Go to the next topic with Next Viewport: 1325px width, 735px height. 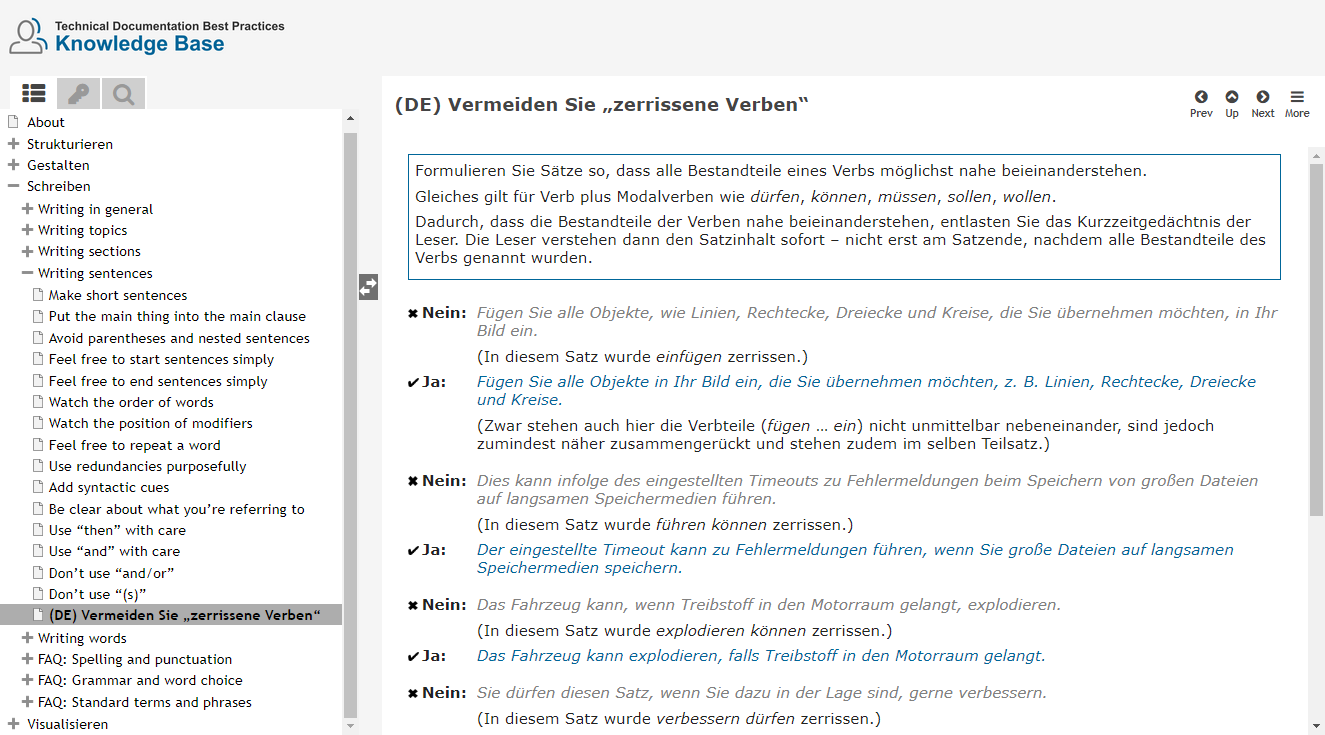pyautogui.click(x=1263, y=104)
